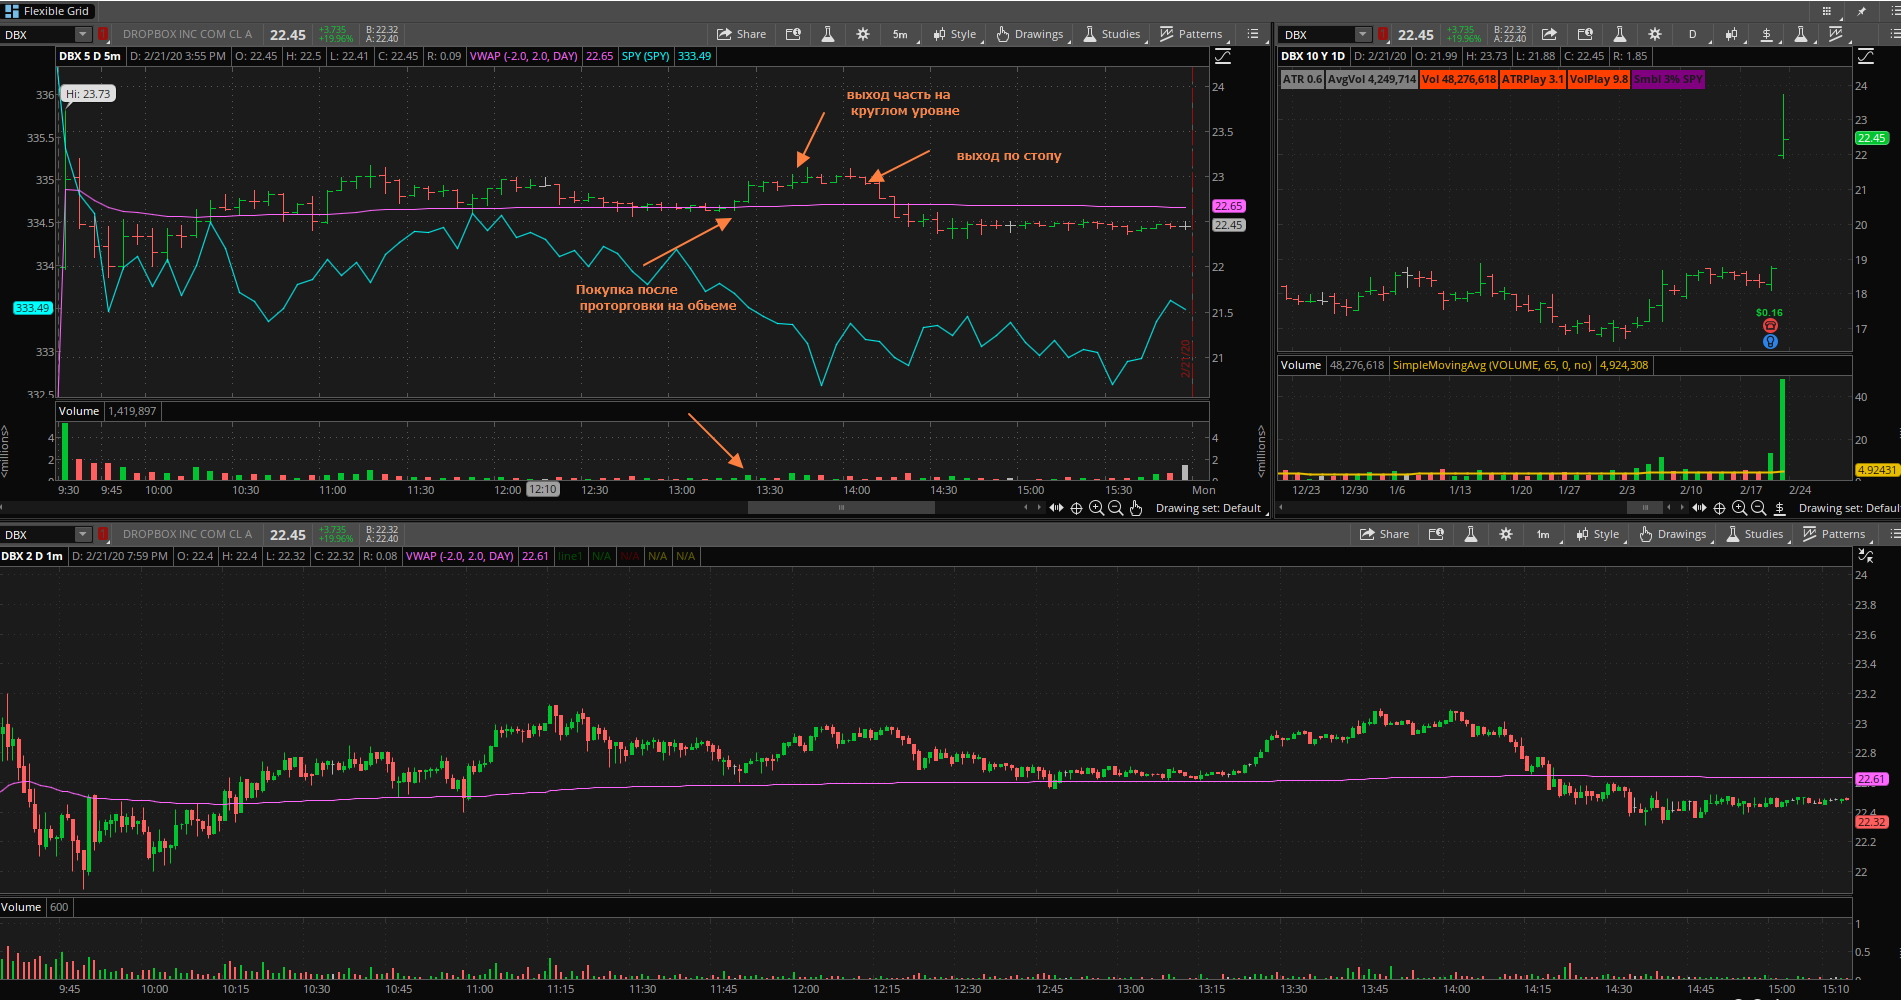Click dollar-sign icon in daily chart toolbar
This screenshot has height=1000, width=1901.
[x=1766, y=34]
